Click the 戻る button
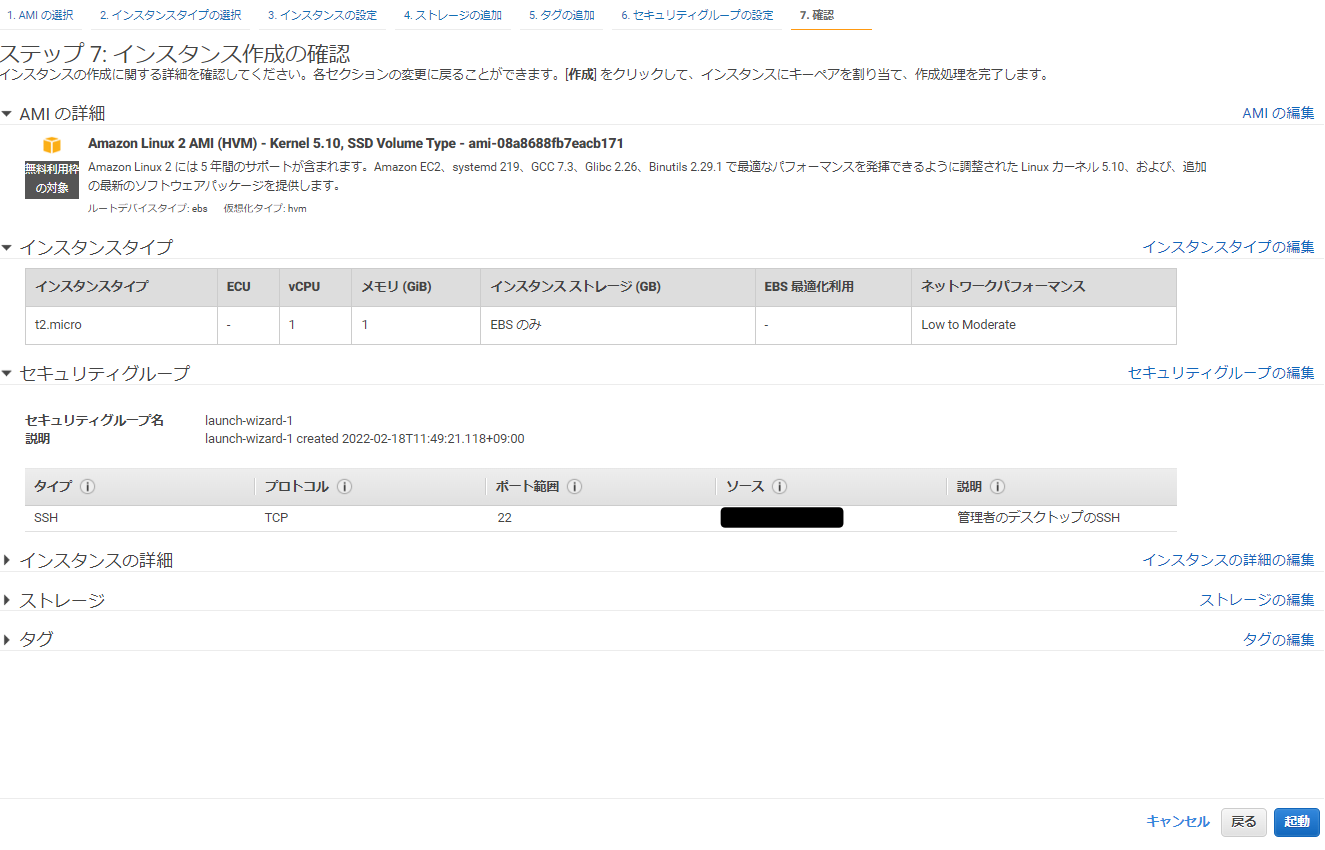The height and width of the screenshot is (850, 1325). pos(1244,822)
